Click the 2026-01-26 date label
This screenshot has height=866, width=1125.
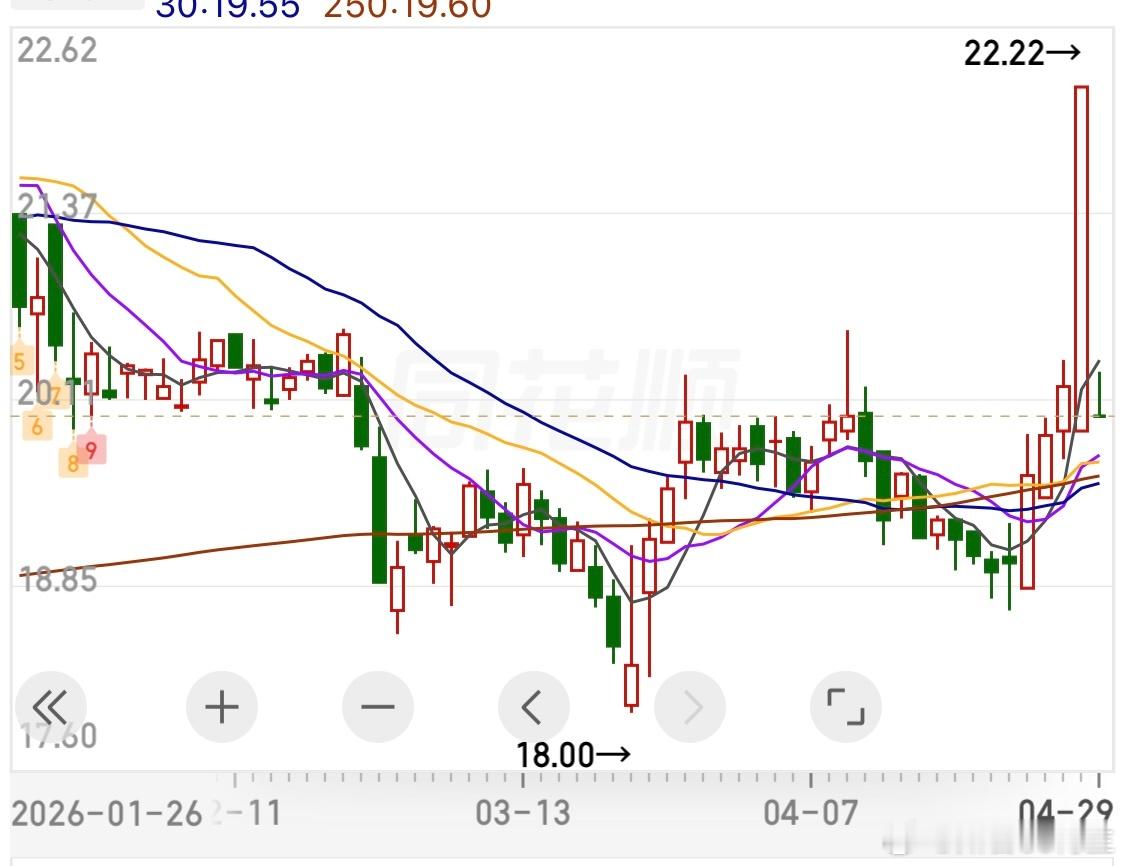[107, 814]
